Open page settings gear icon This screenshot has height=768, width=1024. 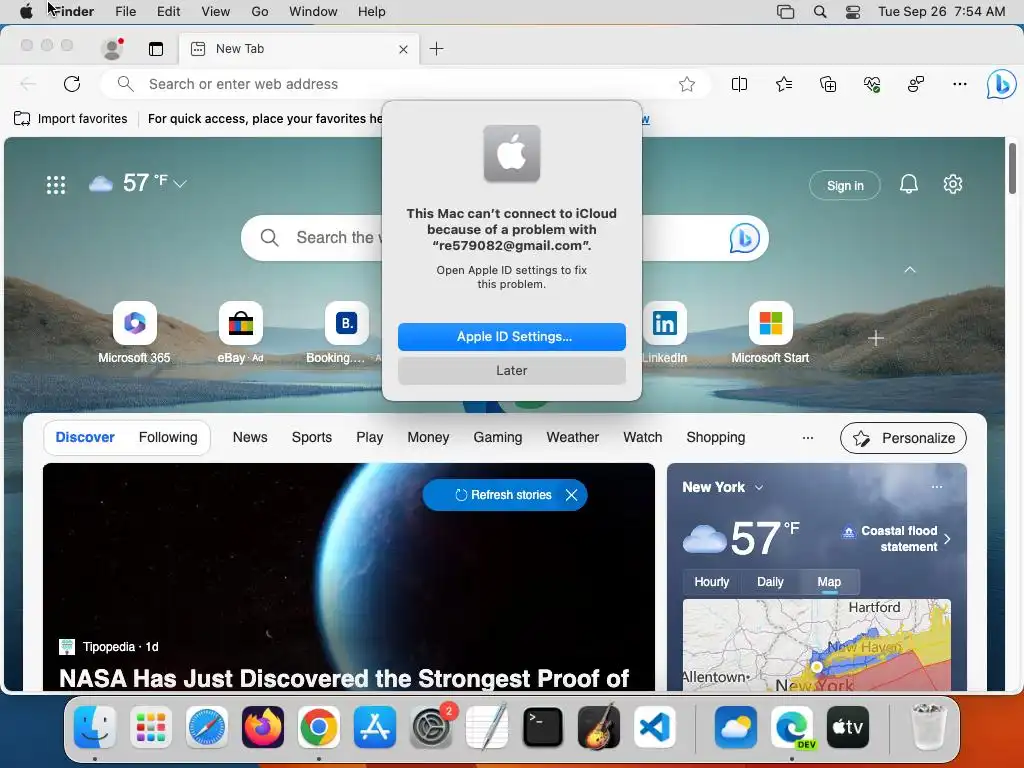[x=953, y=184]
